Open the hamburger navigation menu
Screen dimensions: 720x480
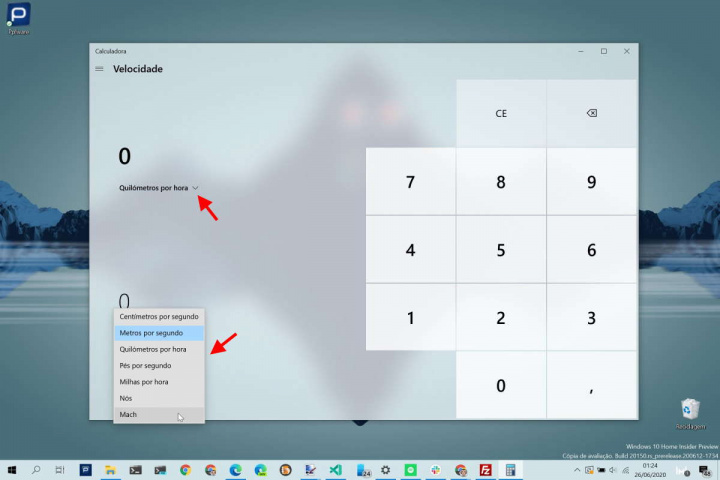coord(99,69)
